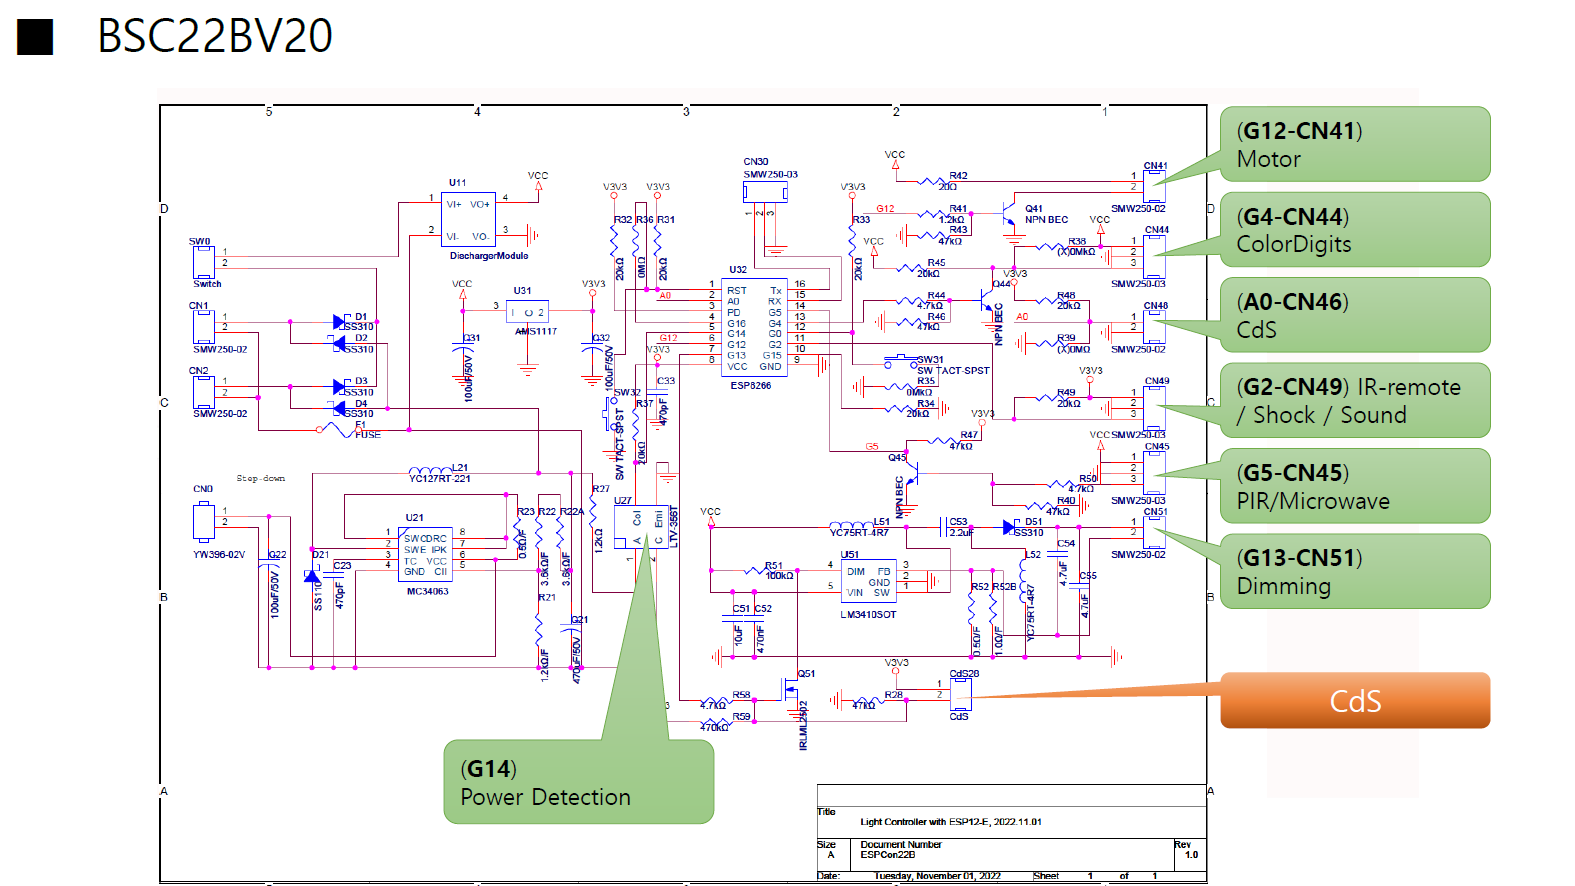Click the CN41 connector symbol
This screenshot has height=886, width=1575.
click(1153, 187)
